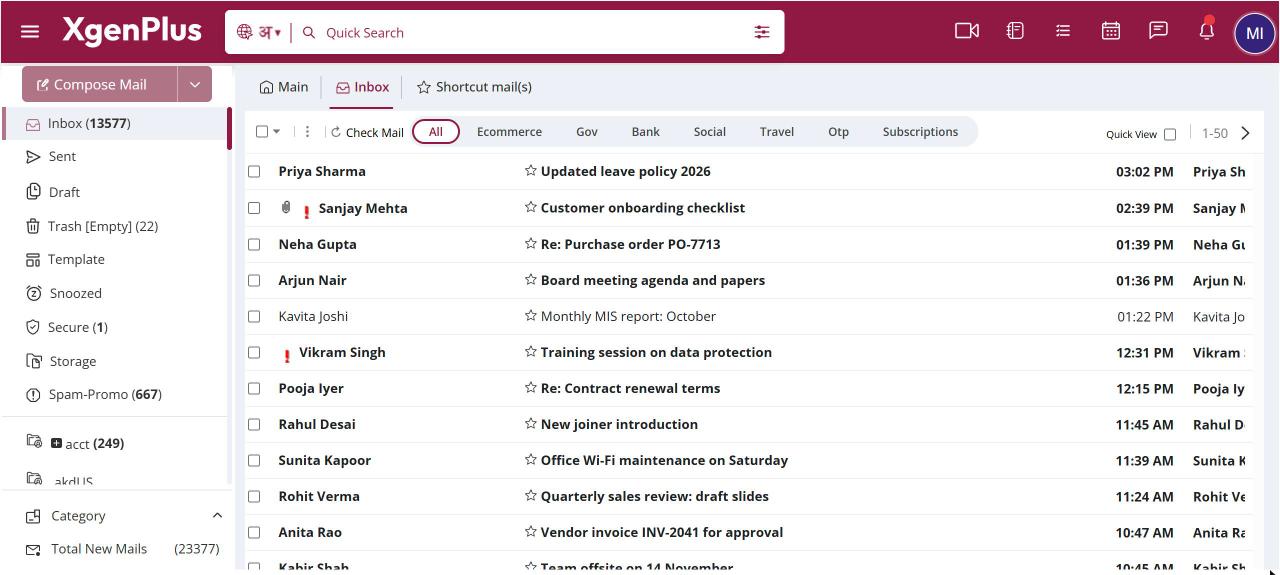Open the task checklist icon
This screenshot has height=575, width=1280.
1063,31
